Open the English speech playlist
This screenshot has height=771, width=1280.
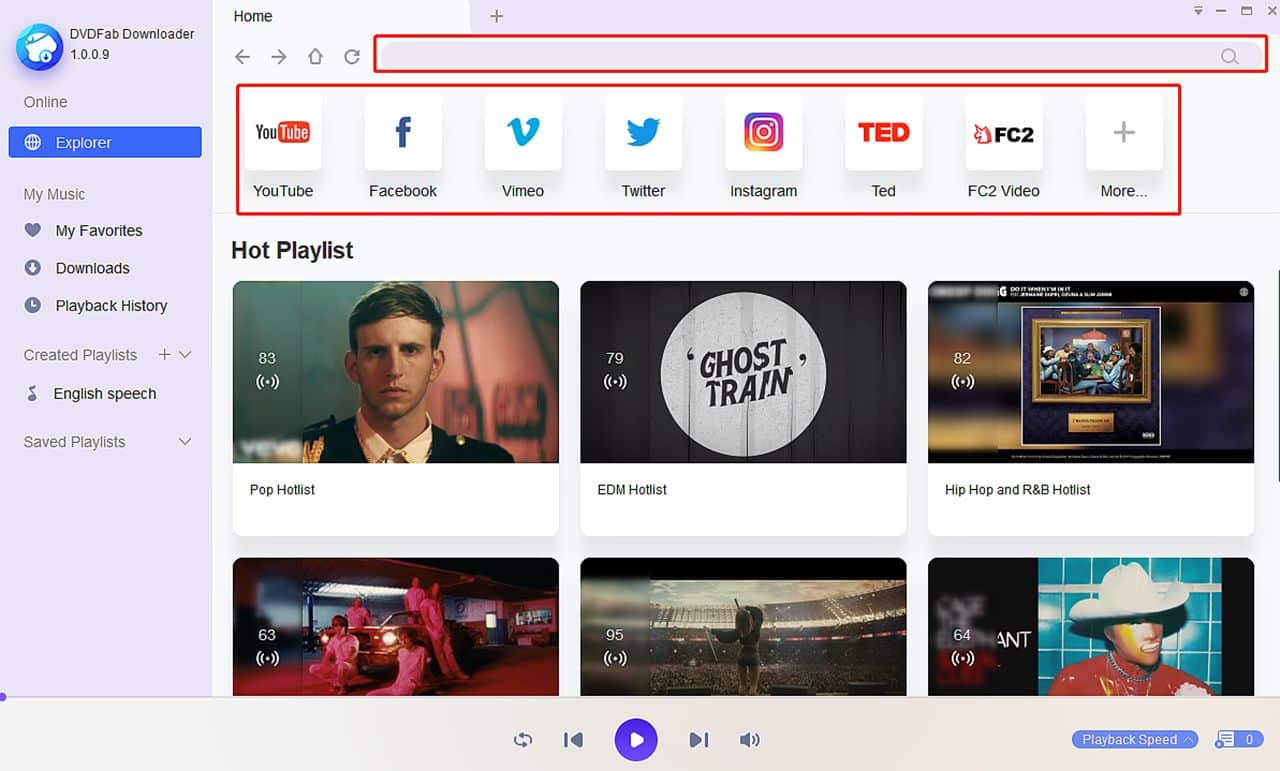pyautogui.click(x=103, y=393)
